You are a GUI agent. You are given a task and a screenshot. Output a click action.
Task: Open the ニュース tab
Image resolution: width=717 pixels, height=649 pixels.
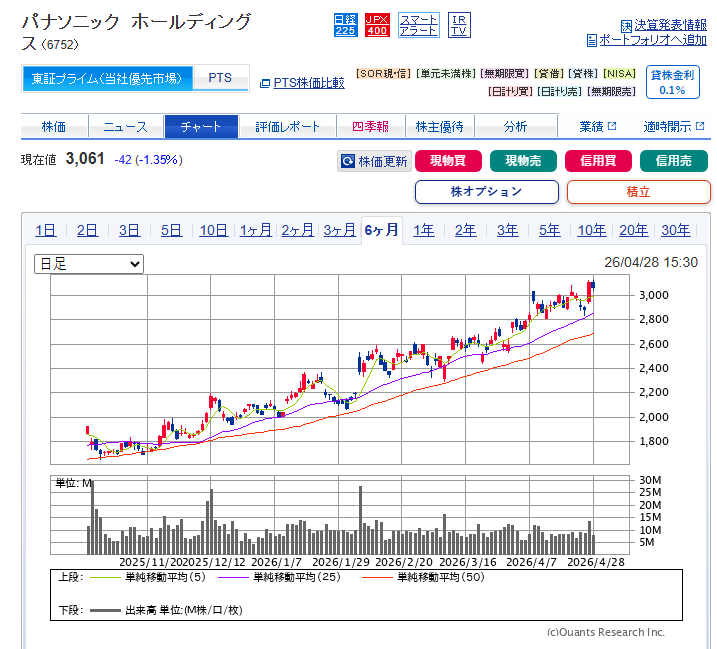(126, 127)
